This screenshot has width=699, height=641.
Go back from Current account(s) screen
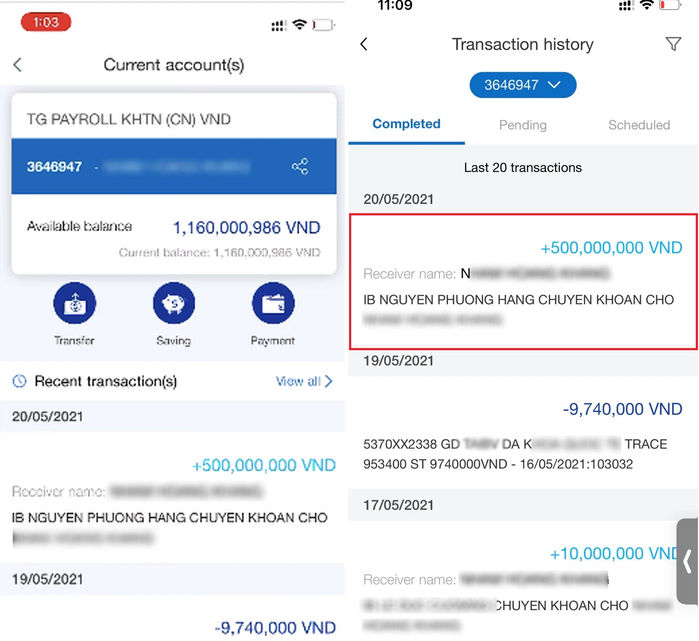(x=17, y=65)
